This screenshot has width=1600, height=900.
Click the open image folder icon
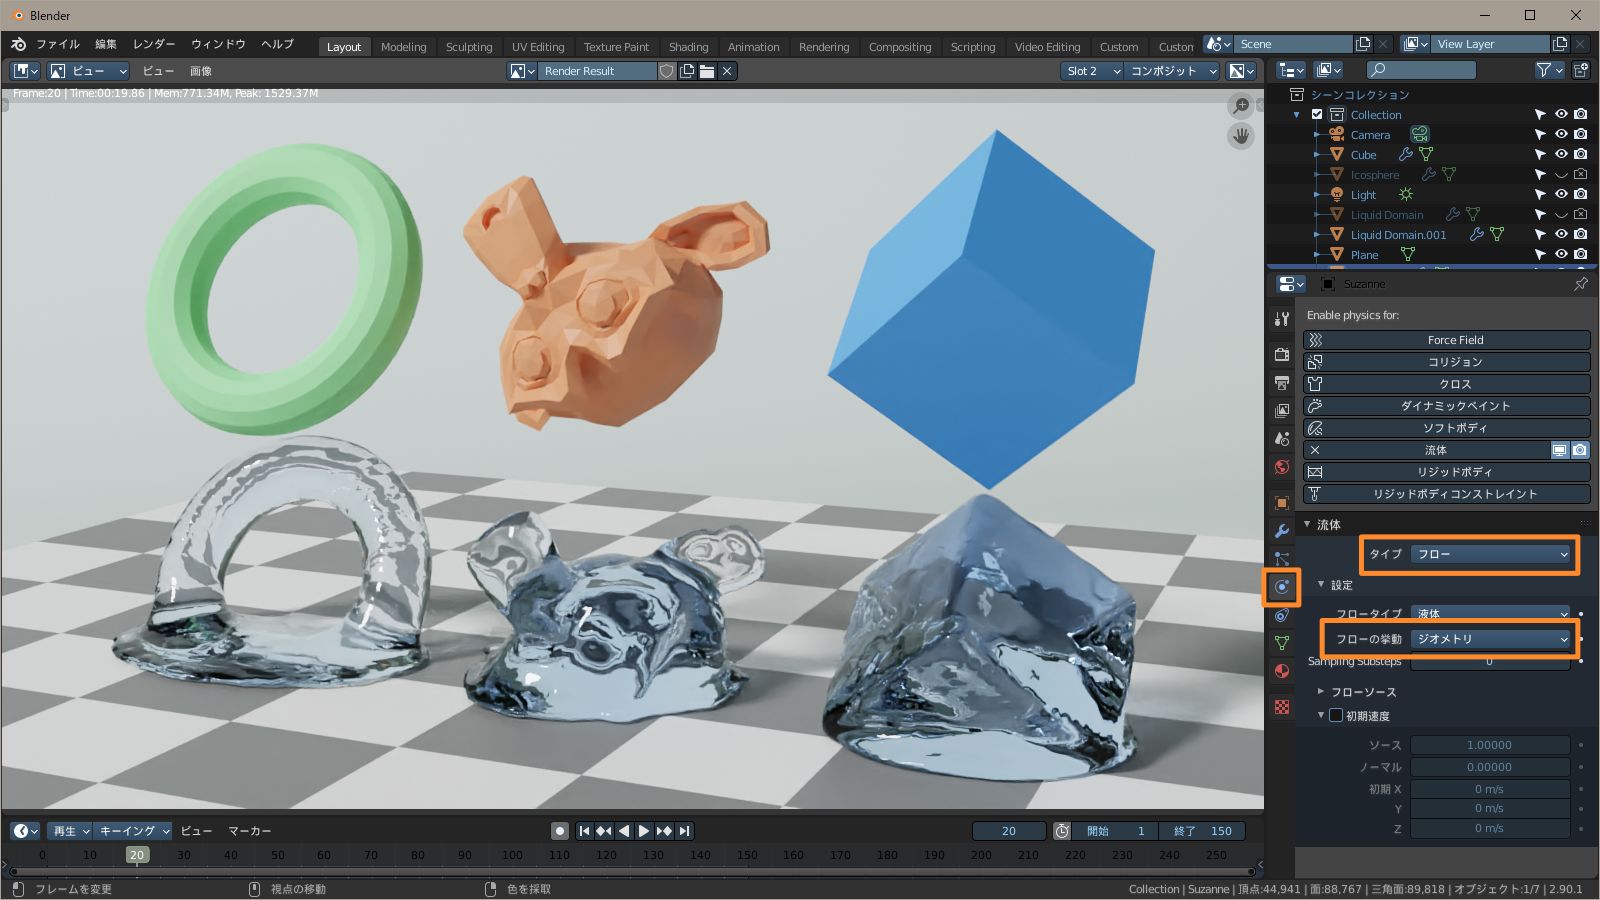(707, 71)
